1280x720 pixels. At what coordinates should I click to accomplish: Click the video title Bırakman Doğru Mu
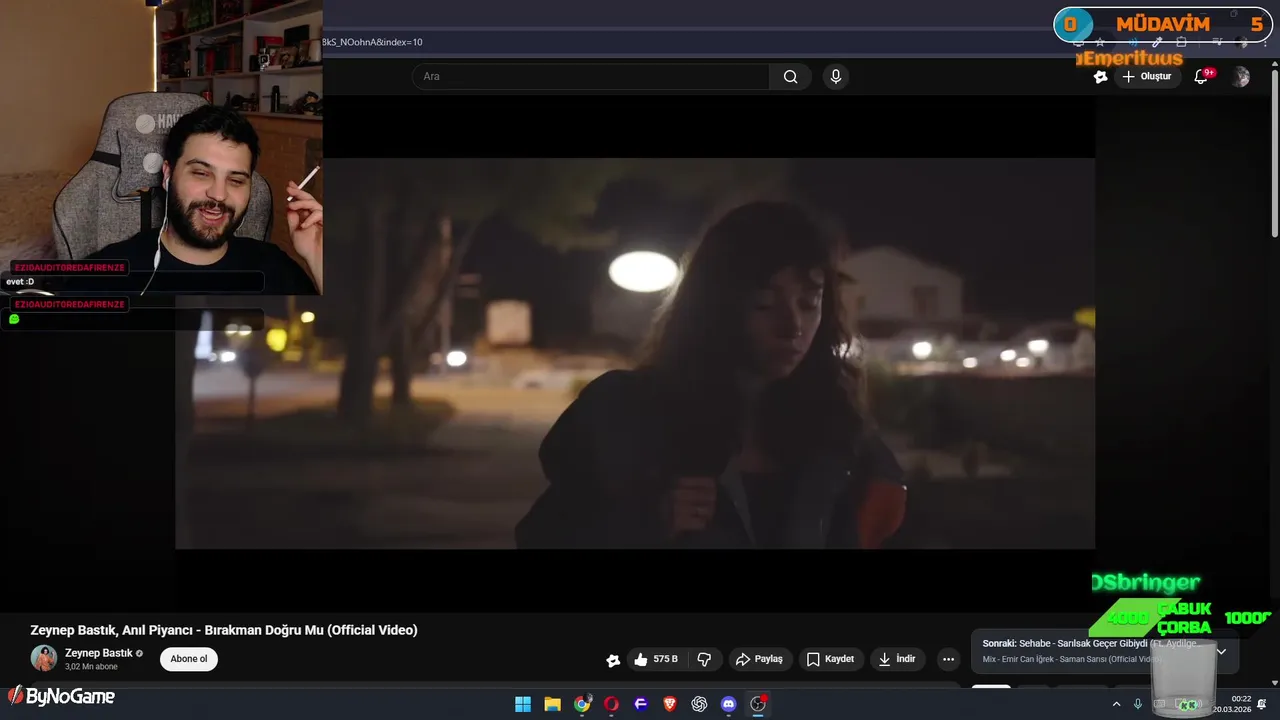[x=224, y=630]
